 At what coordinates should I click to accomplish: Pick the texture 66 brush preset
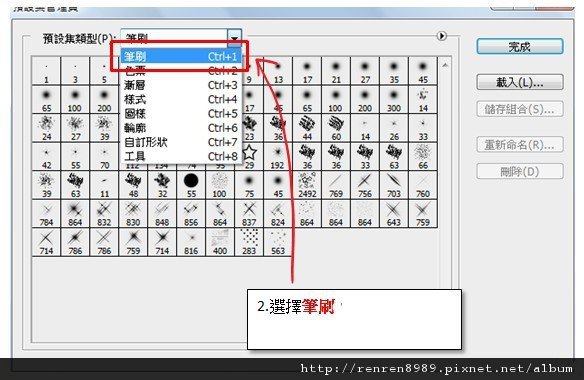coord(423,157)
